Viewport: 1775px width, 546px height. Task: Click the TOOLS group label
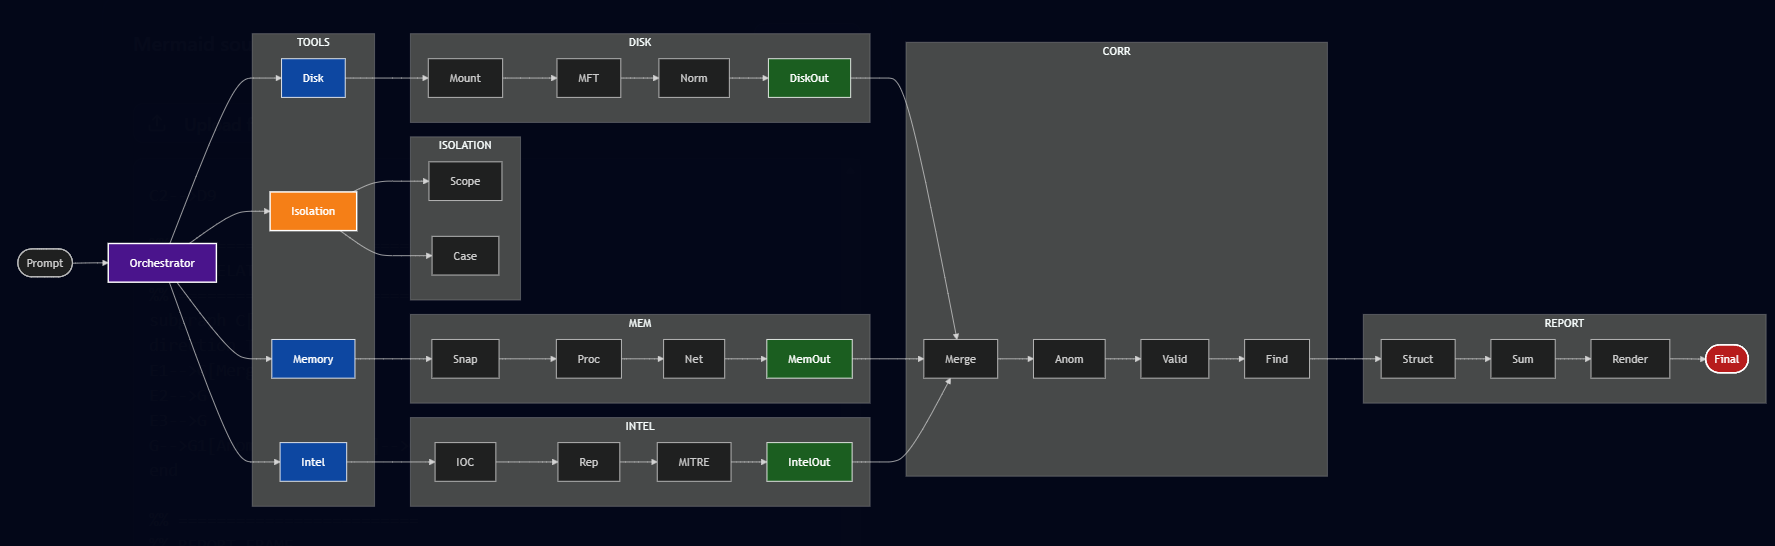point(313,42)
